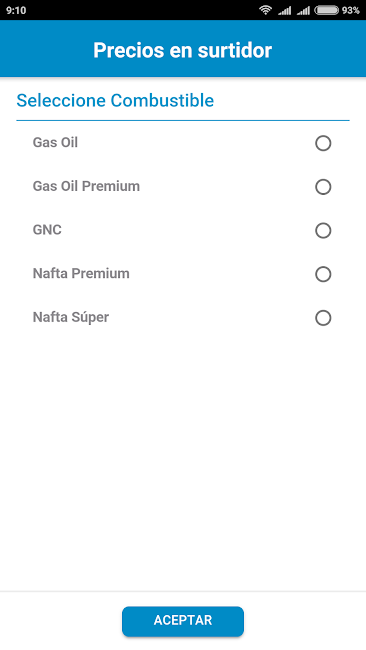Tap the 9:10 clock in status bar
The width and height of the screenshot is (366, 650).
click(16, 10)
